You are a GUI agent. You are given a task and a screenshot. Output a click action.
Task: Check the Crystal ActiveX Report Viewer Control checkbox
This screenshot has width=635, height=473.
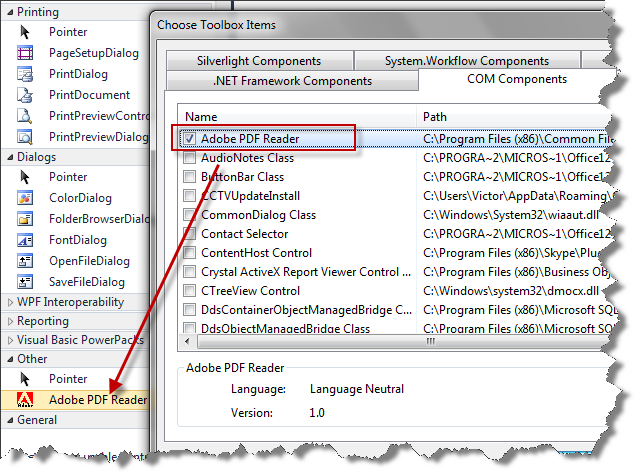point(189,272)
